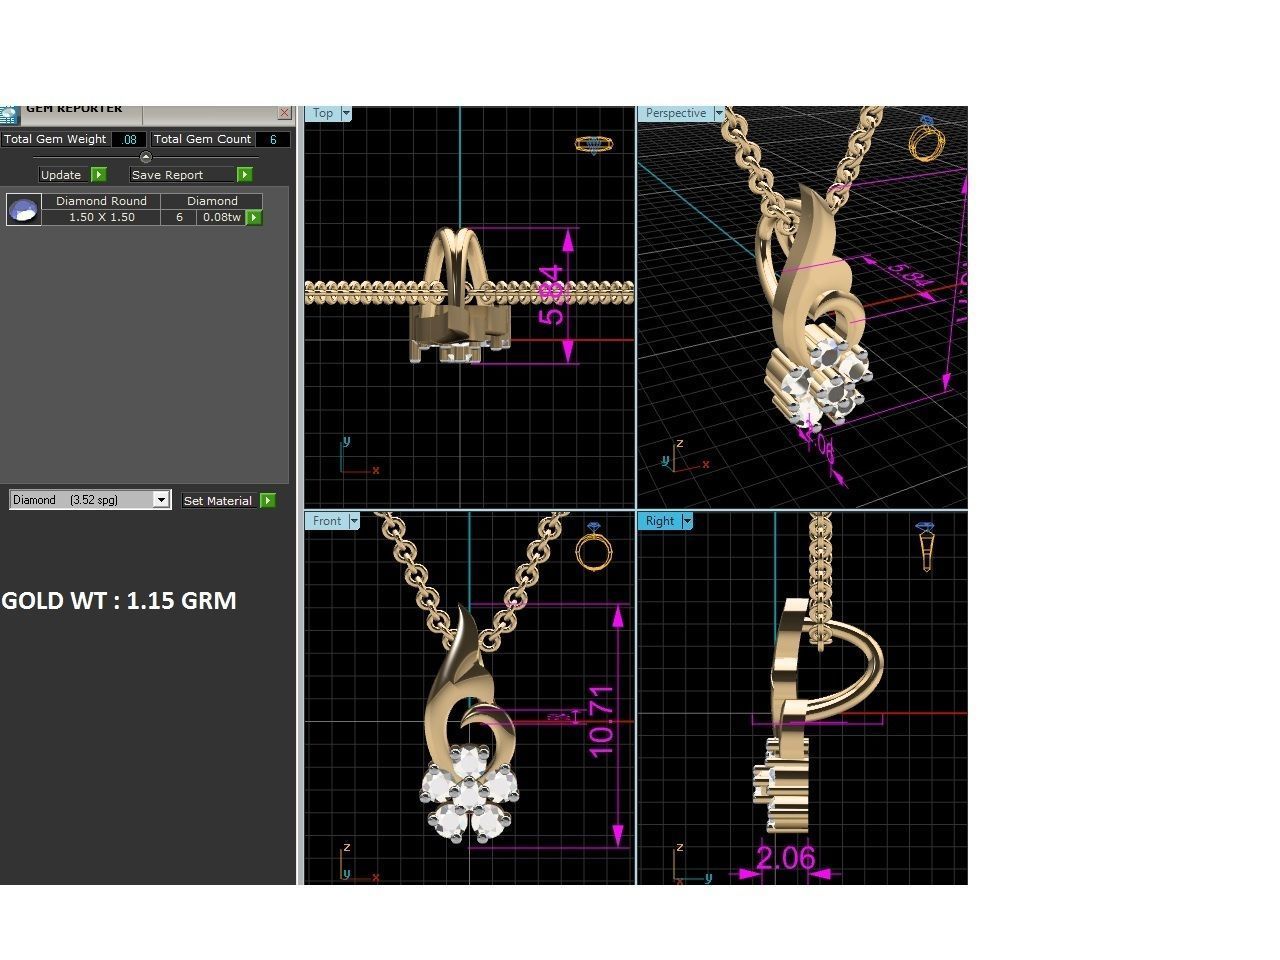Apply material with Set Material green arrow
The height and width of the screenshot is (960, 1280).
268,501
